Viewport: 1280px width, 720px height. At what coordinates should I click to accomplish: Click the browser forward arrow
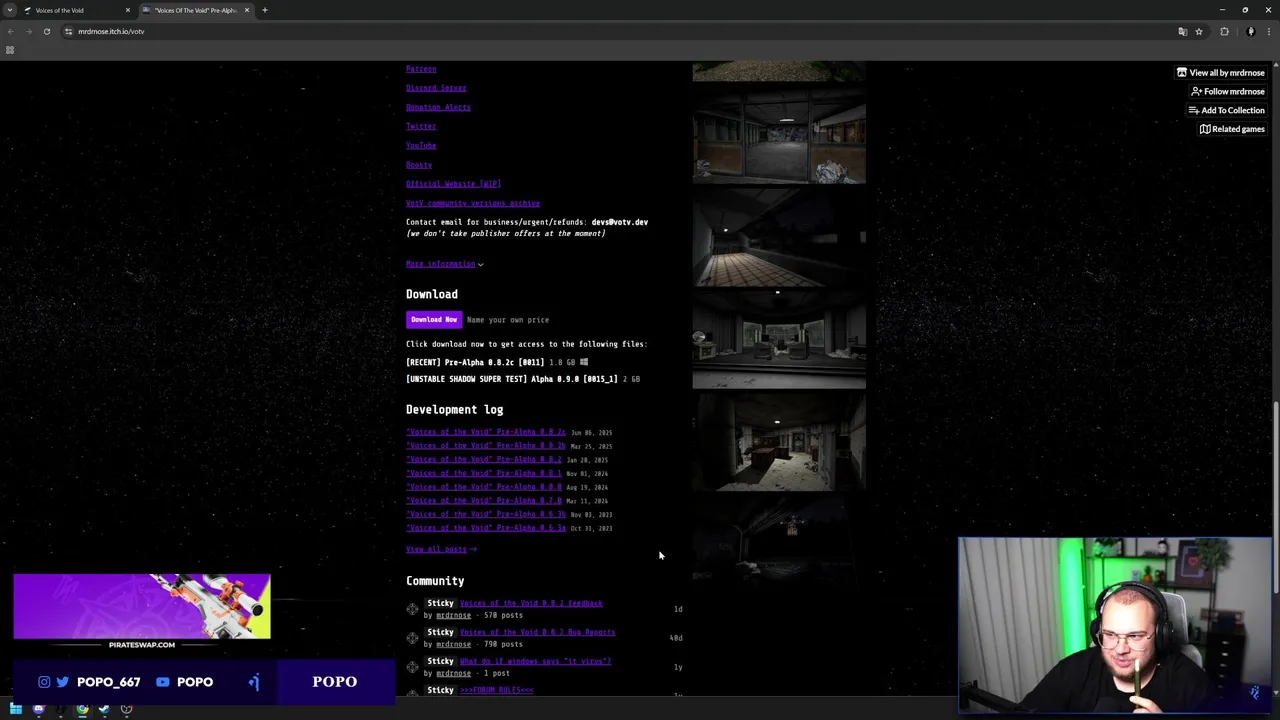28,31
